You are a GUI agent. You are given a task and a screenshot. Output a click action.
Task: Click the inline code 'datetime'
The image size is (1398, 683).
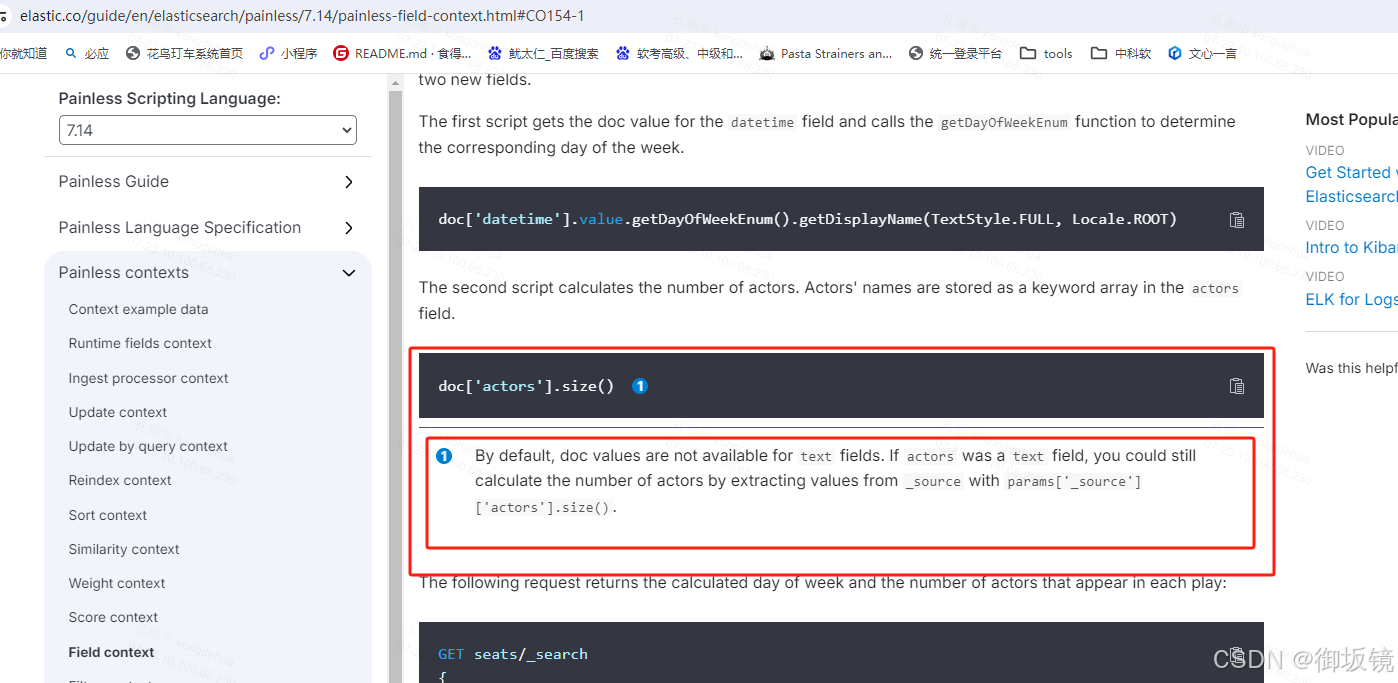763,123
